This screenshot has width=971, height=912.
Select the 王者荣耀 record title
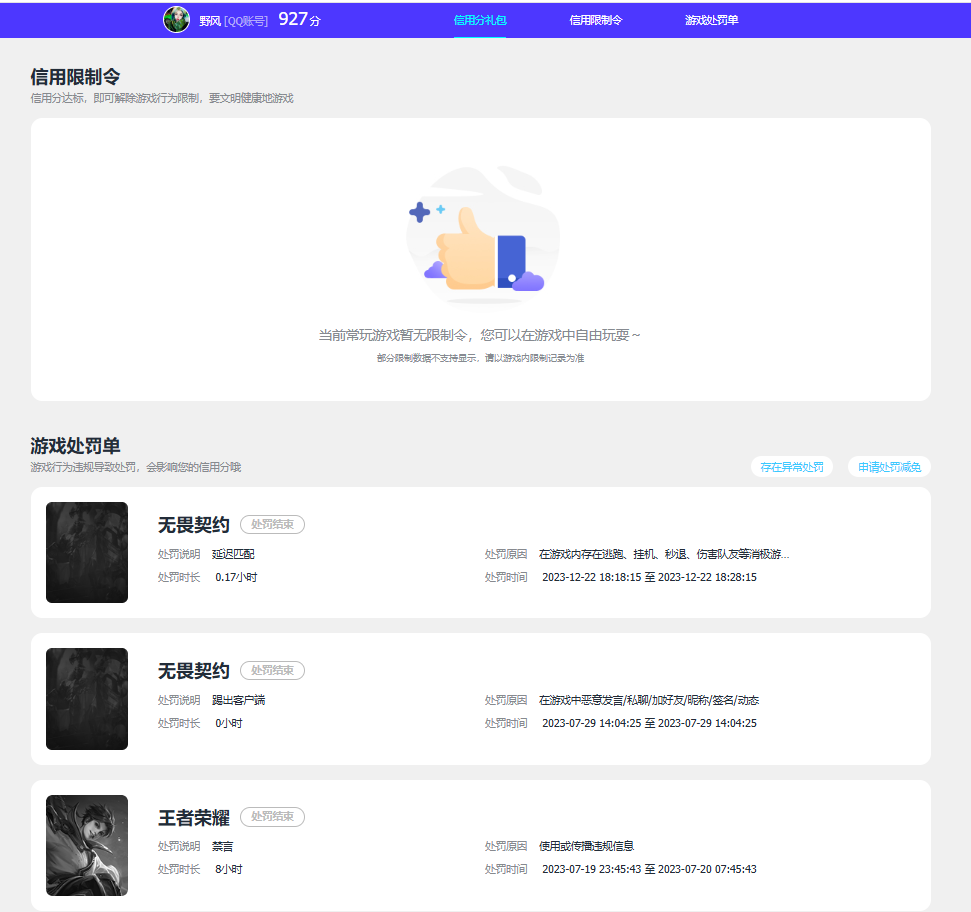[x=194, y=817]
